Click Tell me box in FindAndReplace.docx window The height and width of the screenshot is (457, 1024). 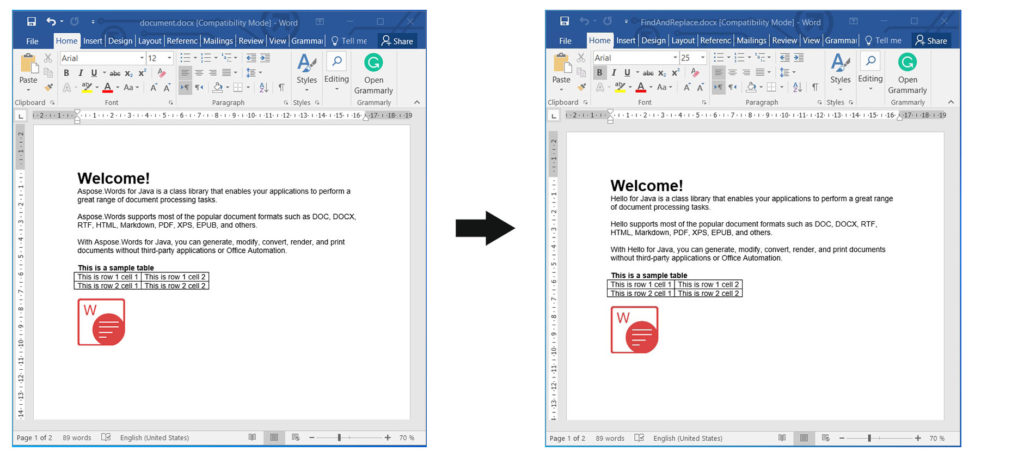(x=882, y=41)
